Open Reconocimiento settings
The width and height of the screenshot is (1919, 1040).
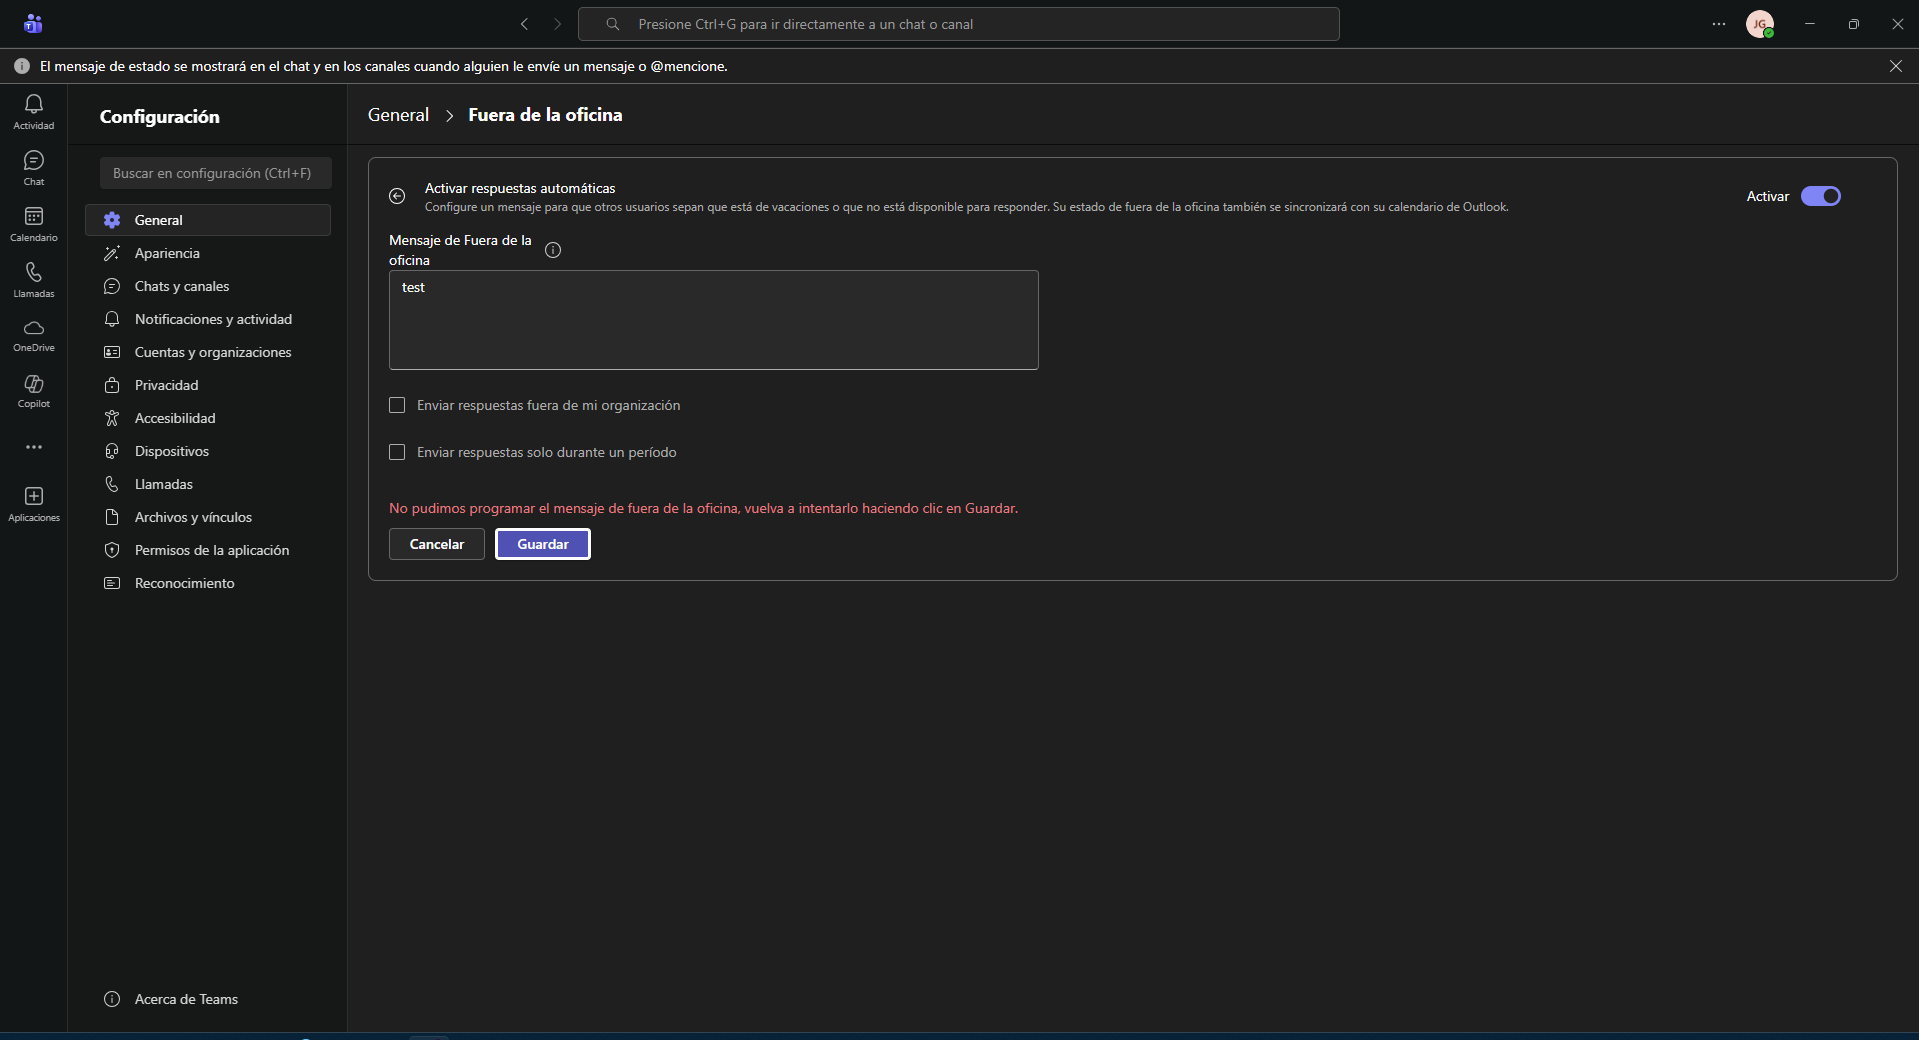coord(208,583)
